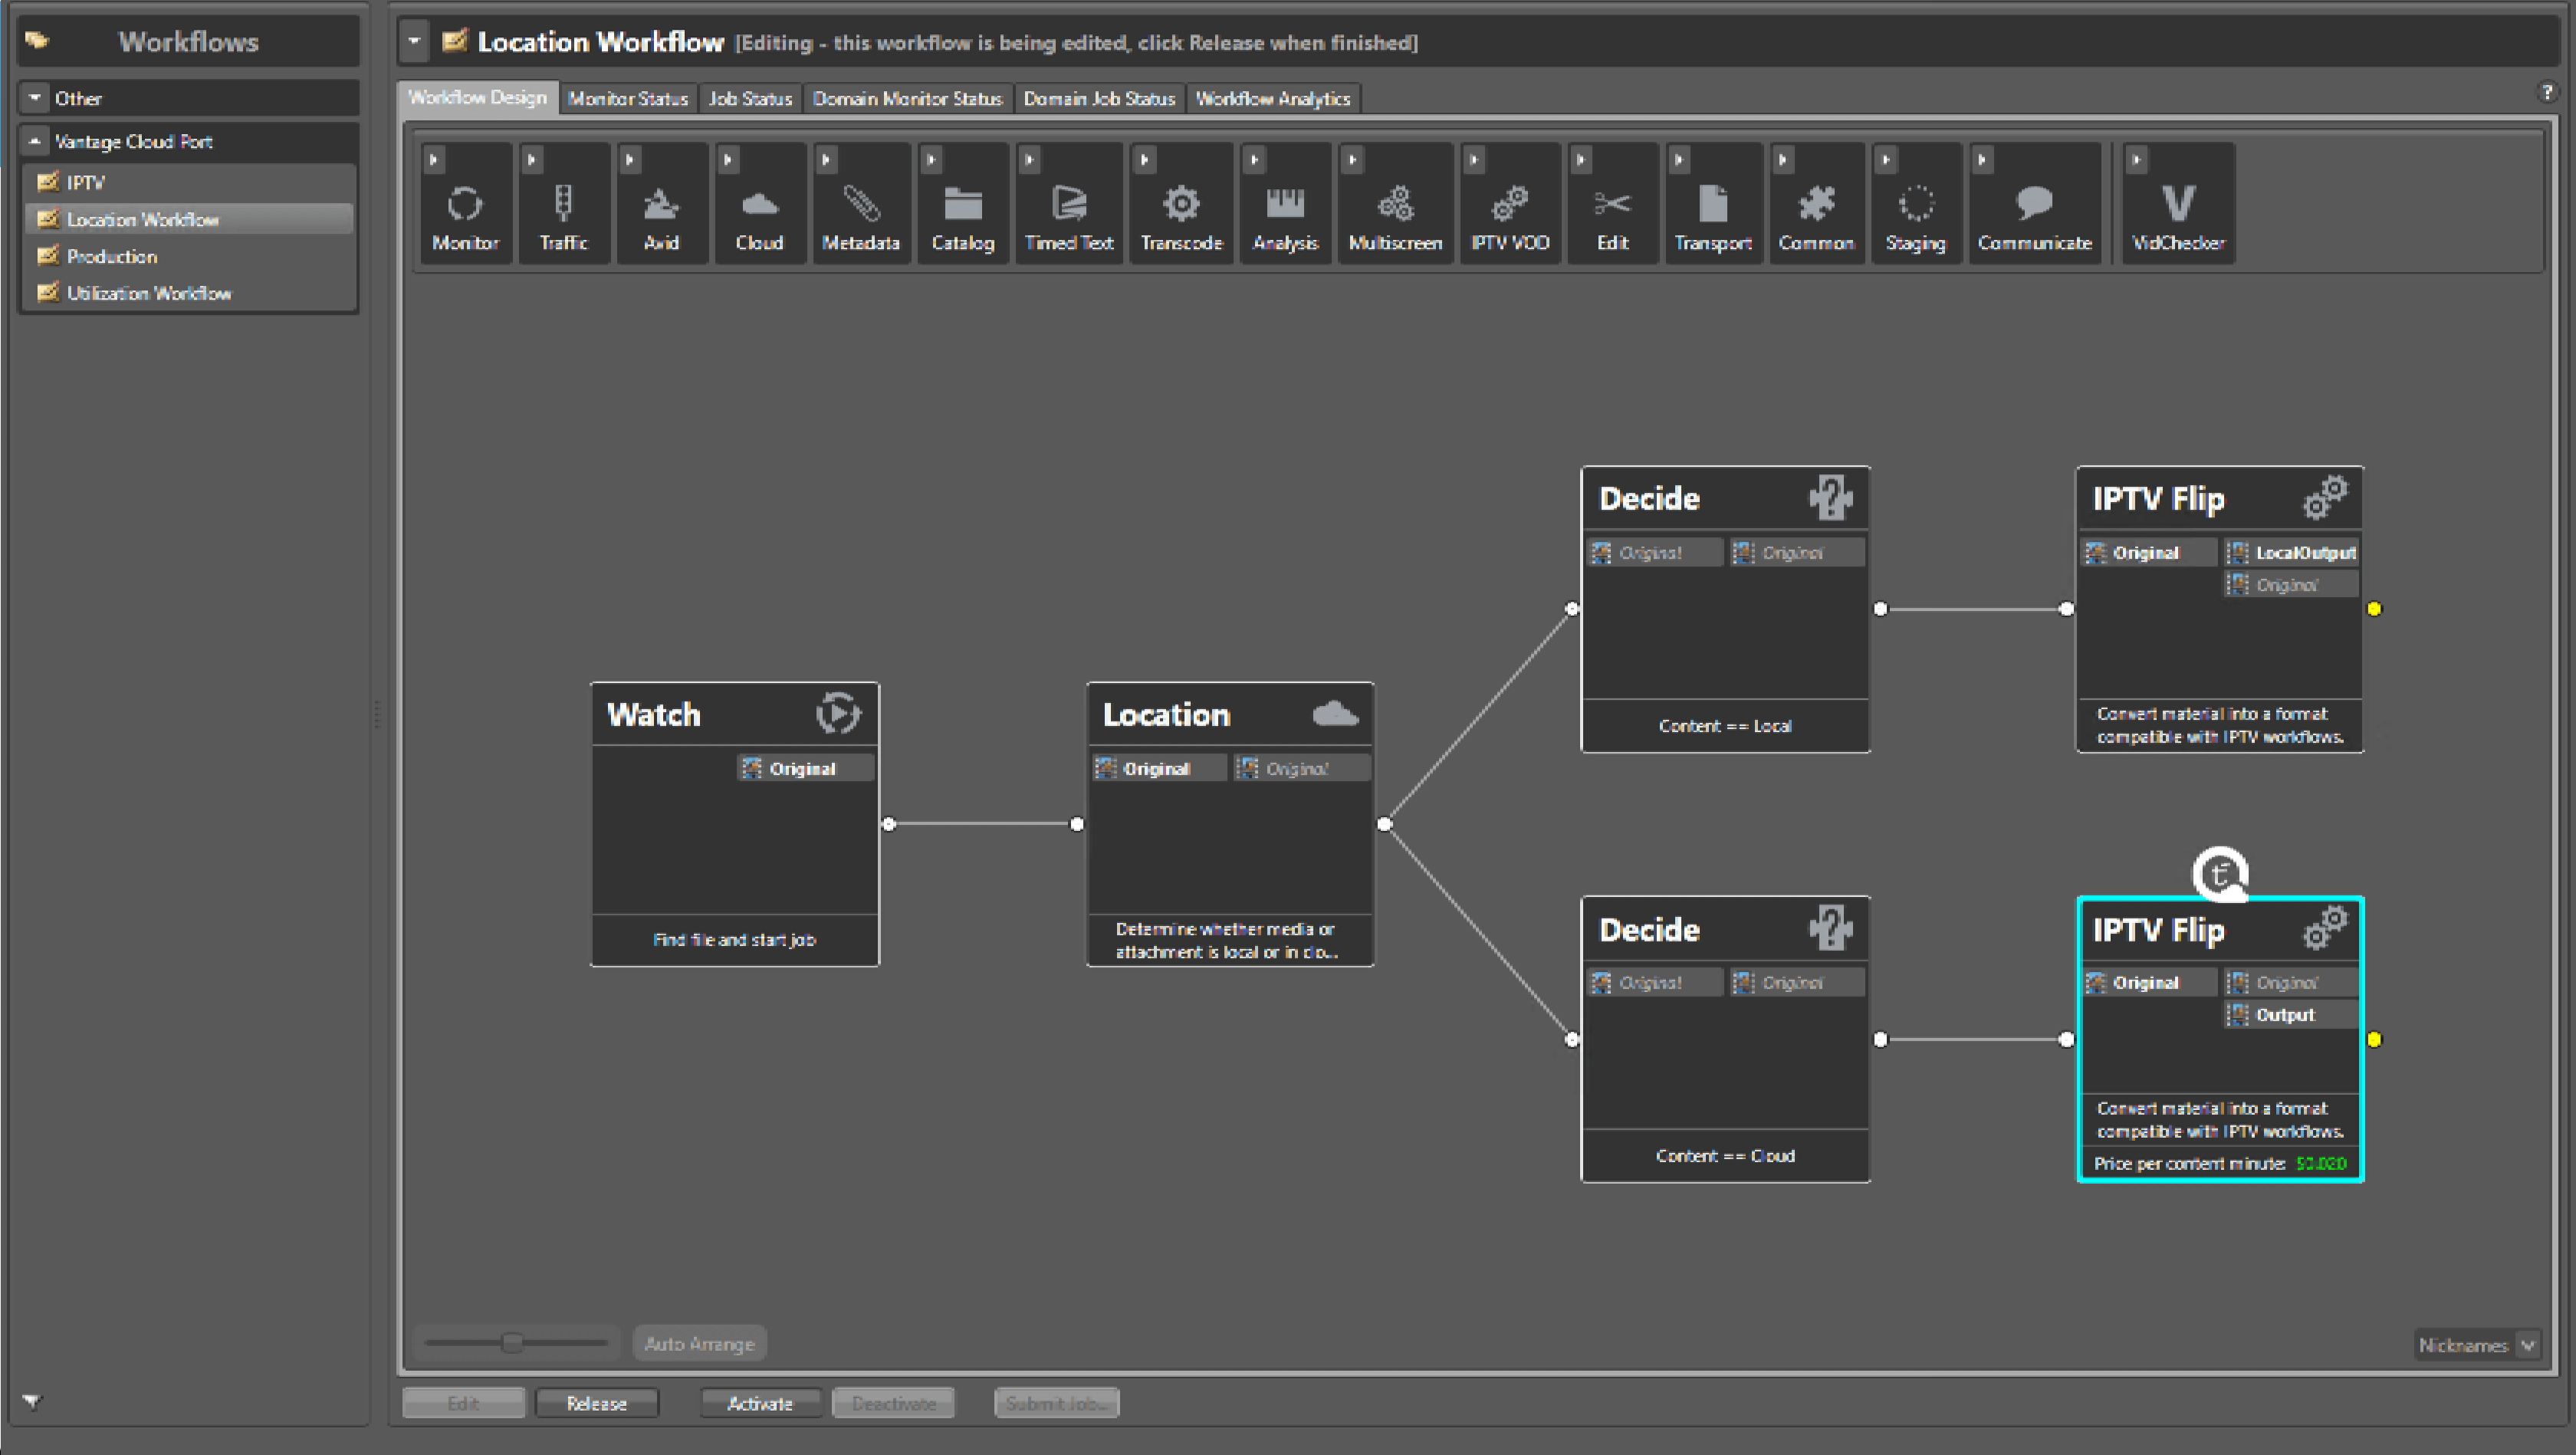Viewport: 2576px width, 1455px height.
Task: Click the Deactivate button
Action: coord(894,1403)
